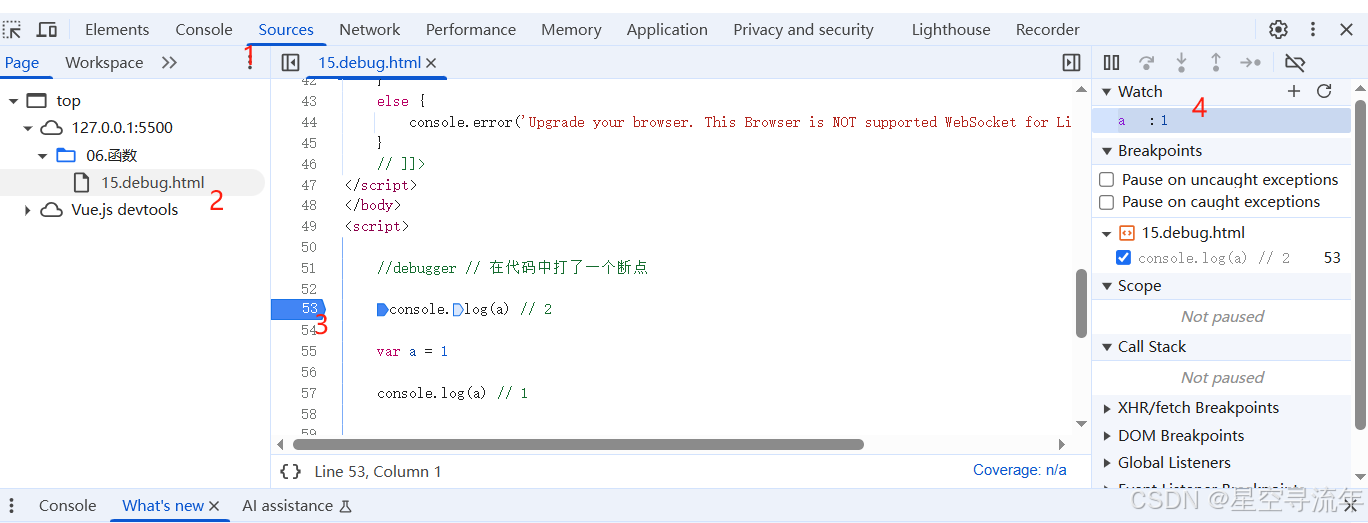The image size is (1368, 523).
Task: Open the Lighthouse tab
Action: pos(951,29)
